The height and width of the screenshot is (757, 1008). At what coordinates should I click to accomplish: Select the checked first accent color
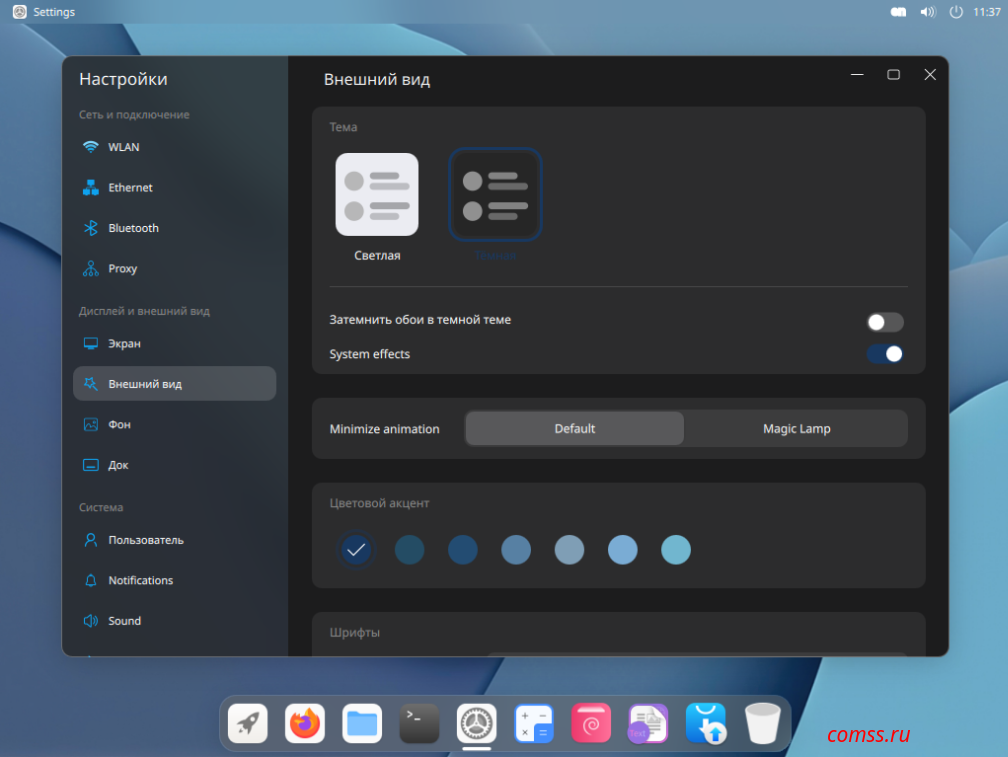(356, 550)
